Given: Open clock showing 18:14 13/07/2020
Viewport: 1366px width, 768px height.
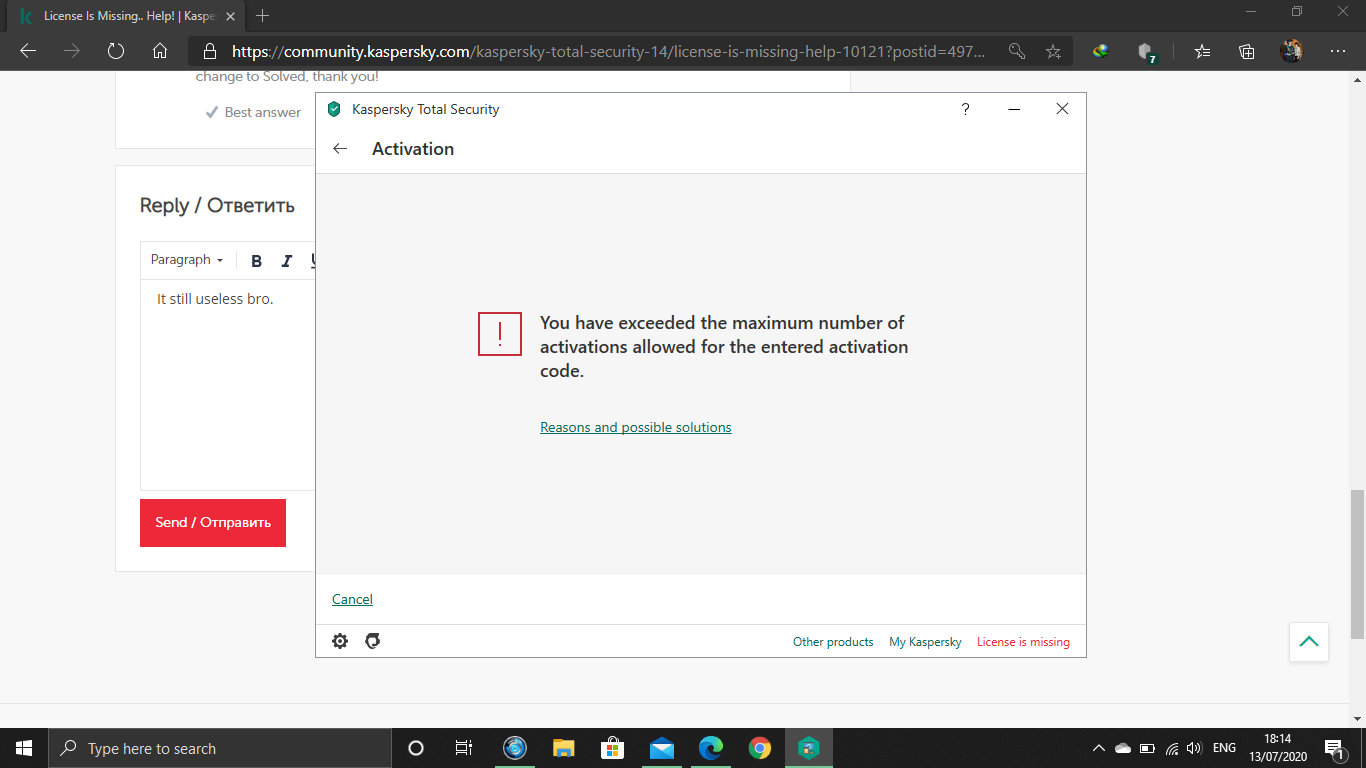Looking at the screenshot, I should tap(1277, 748).
